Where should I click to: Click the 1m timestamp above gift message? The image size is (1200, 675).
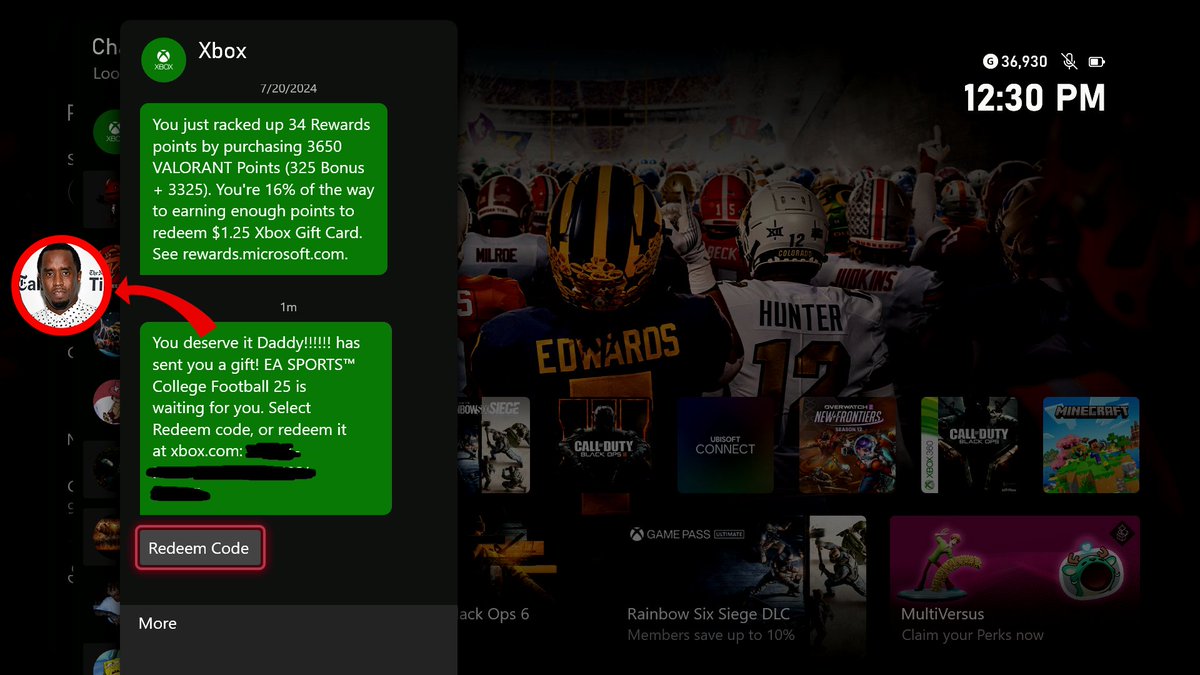click(288, 307)
